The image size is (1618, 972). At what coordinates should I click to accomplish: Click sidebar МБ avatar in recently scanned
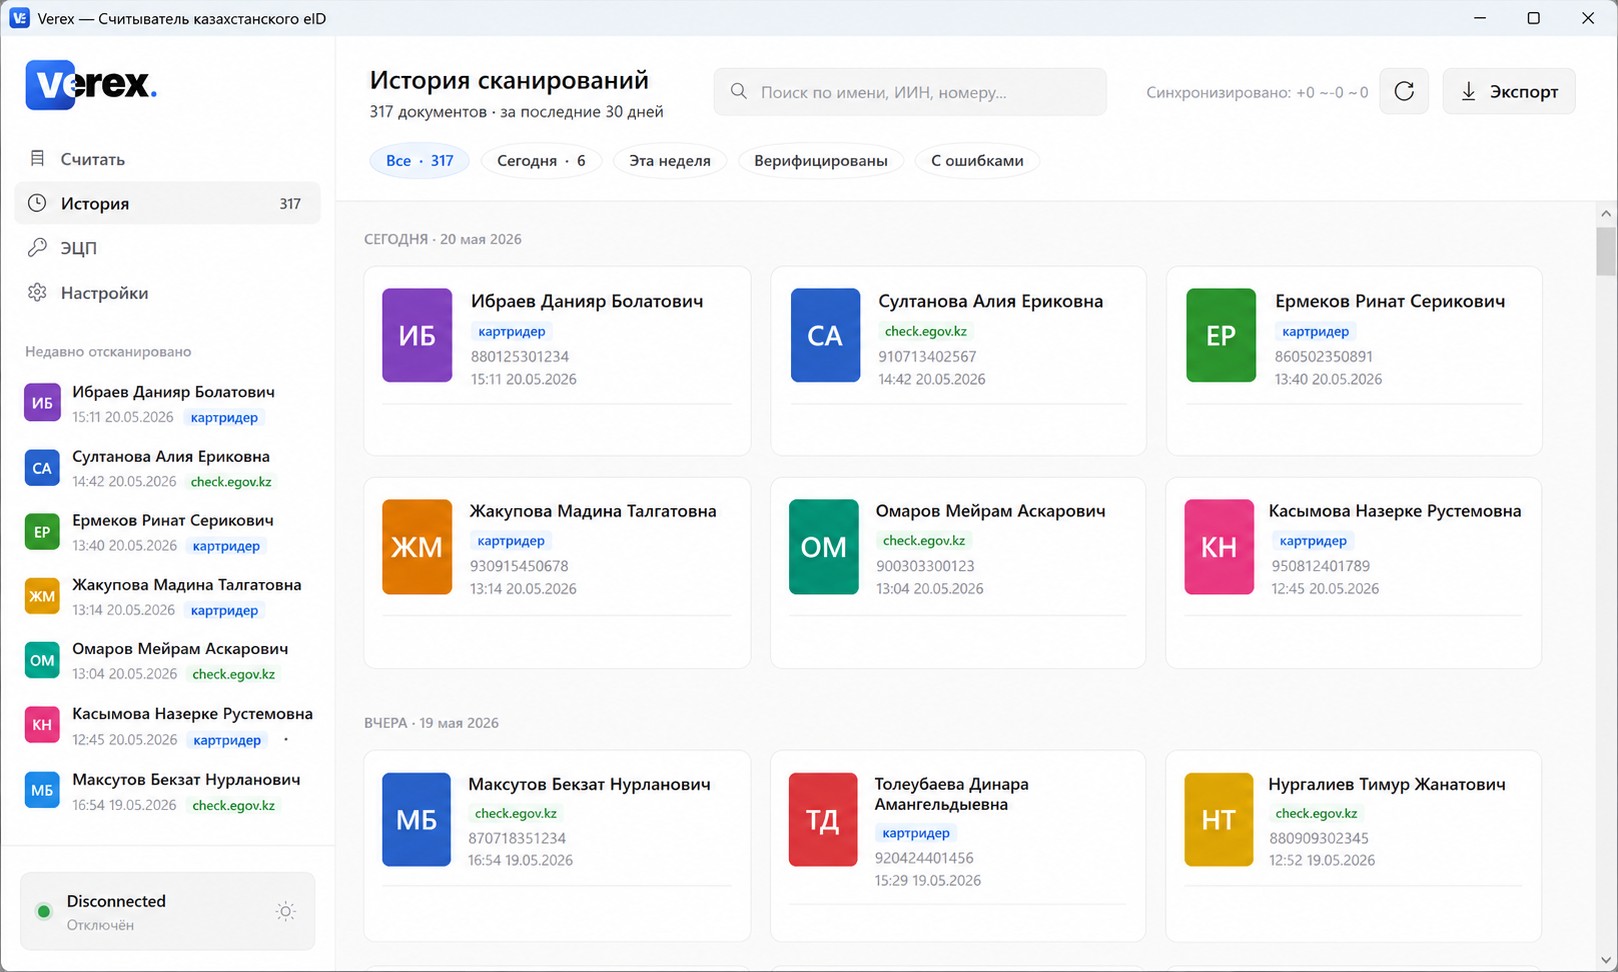42,790
